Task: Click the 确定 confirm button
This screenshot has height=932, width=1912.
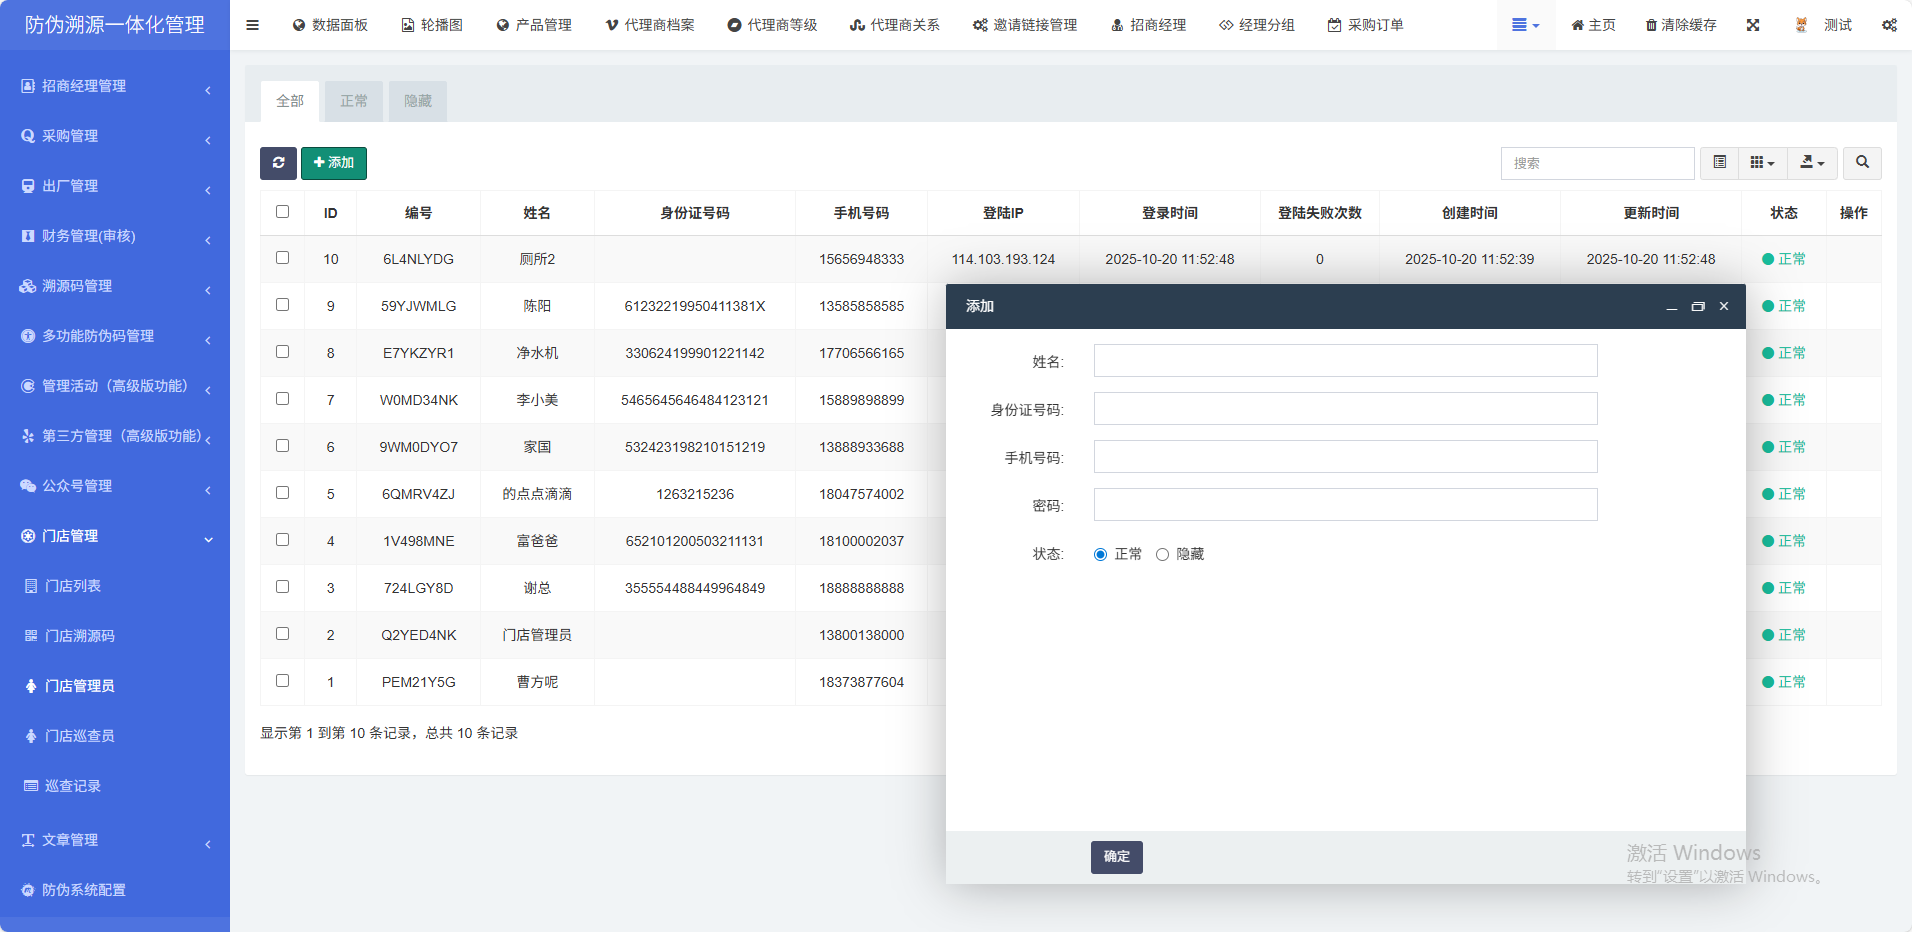Action: coord(1116,857)
